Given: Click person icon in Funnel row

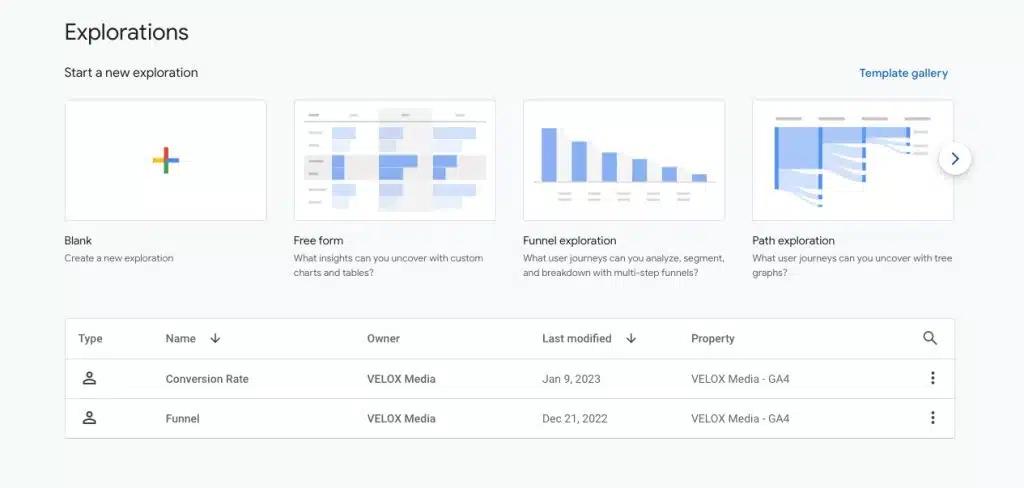Looking at the screenshot, I should (x=89, y=418).
